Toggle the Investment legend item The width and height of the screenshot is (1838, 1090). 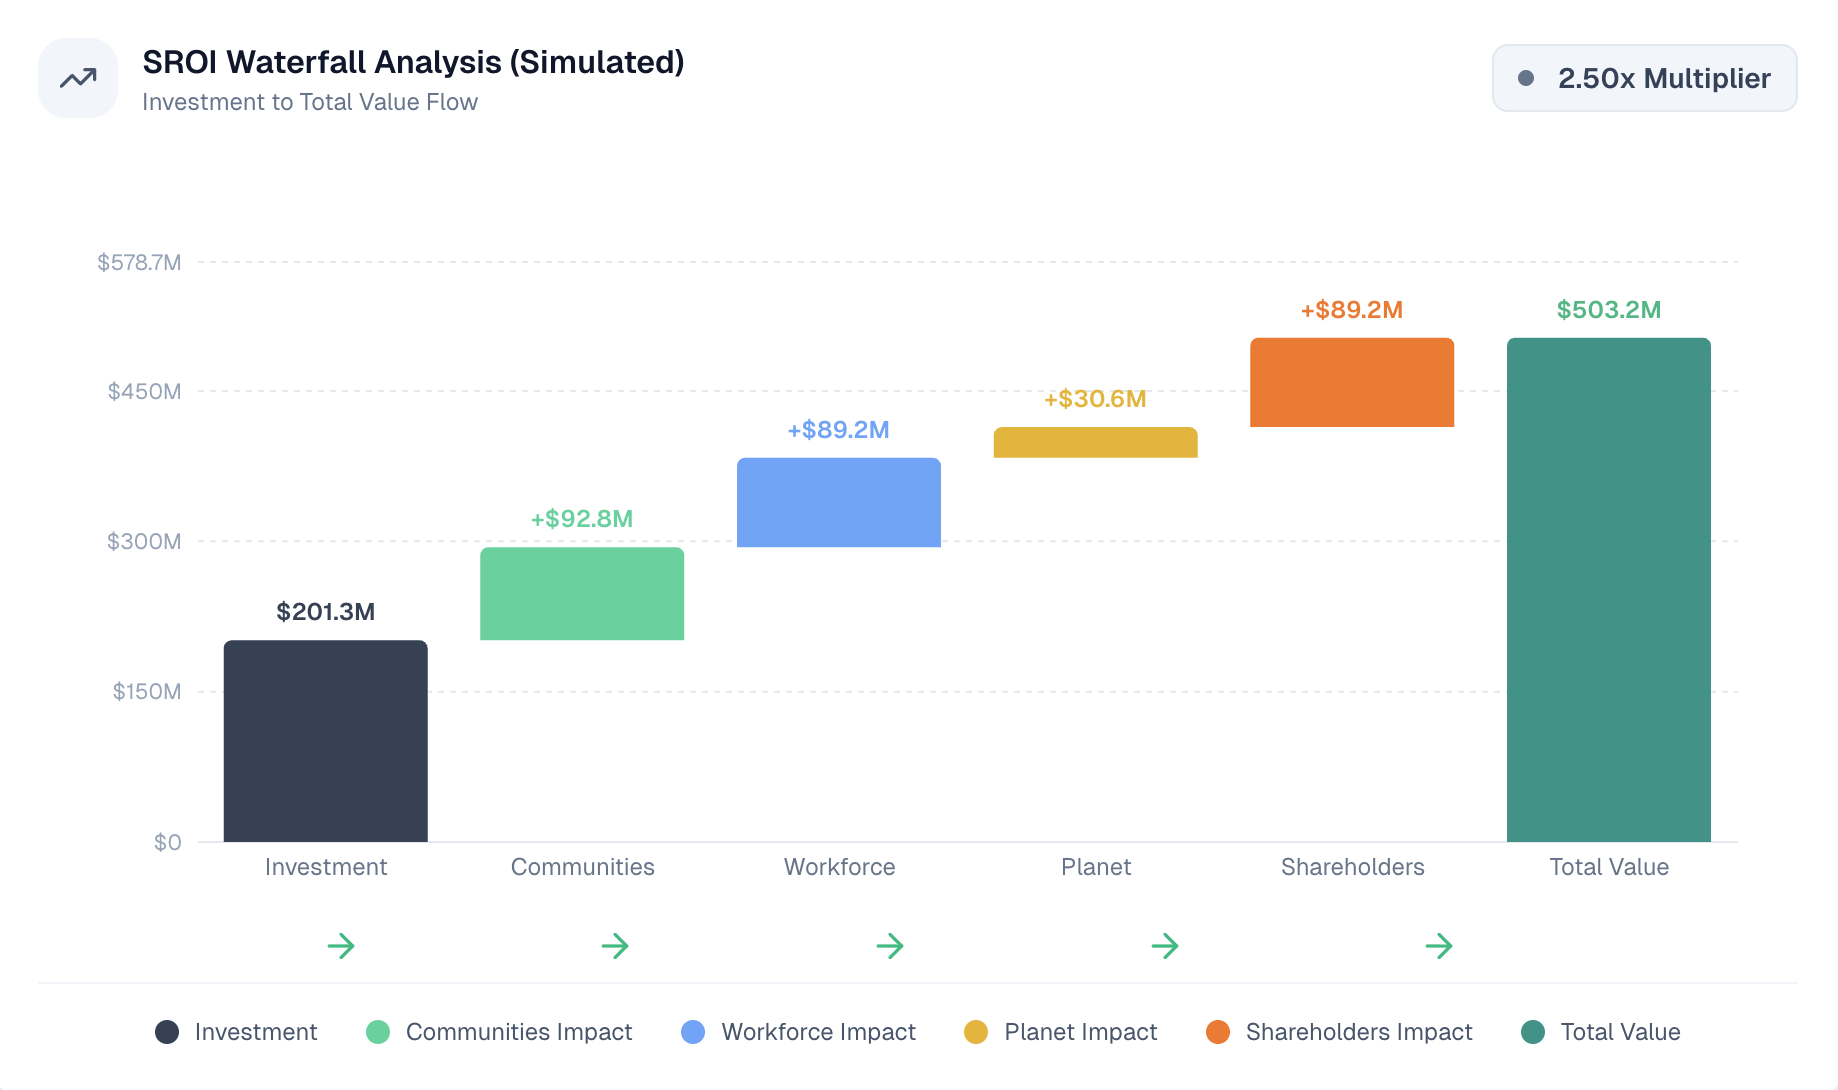point(237,1032)
